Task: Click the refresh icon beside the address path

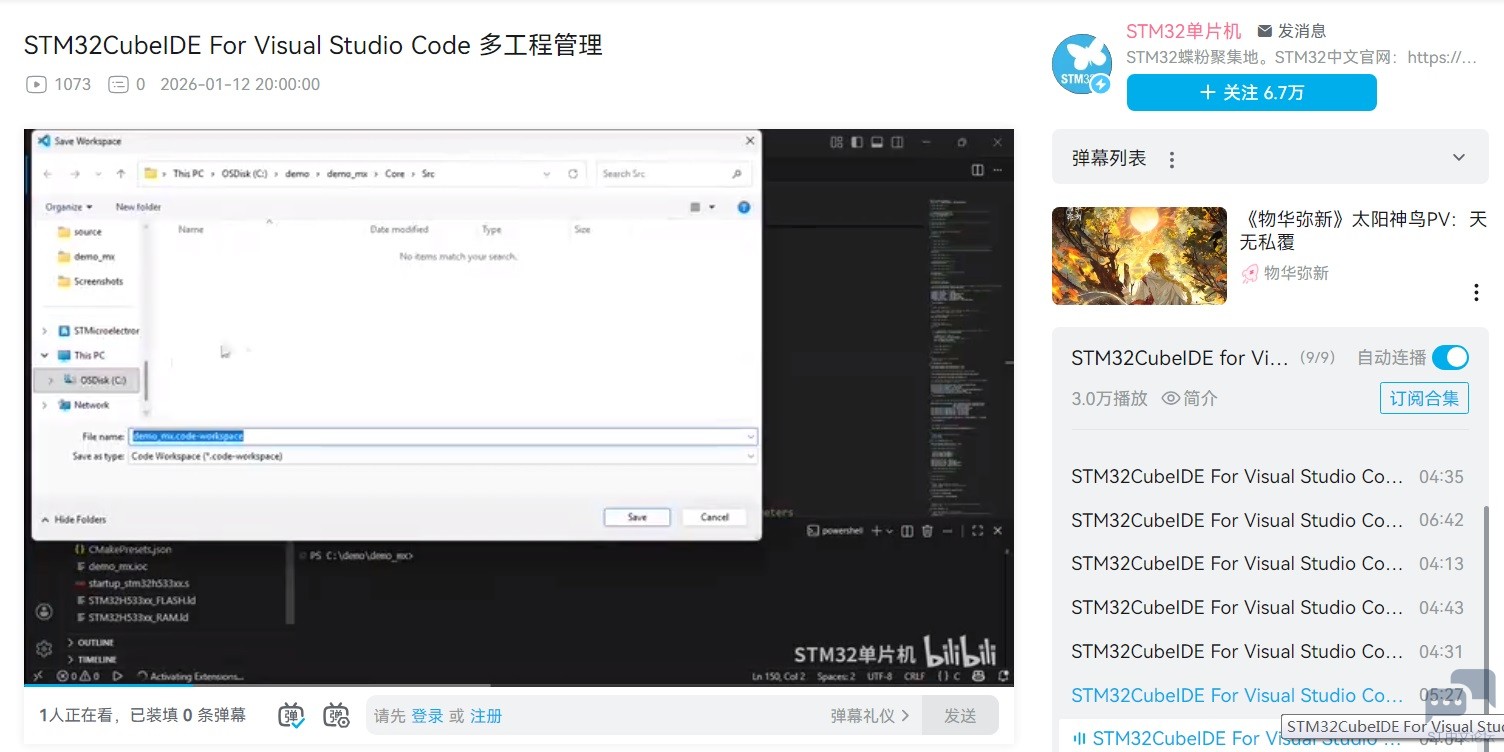Action: [573, 174]
